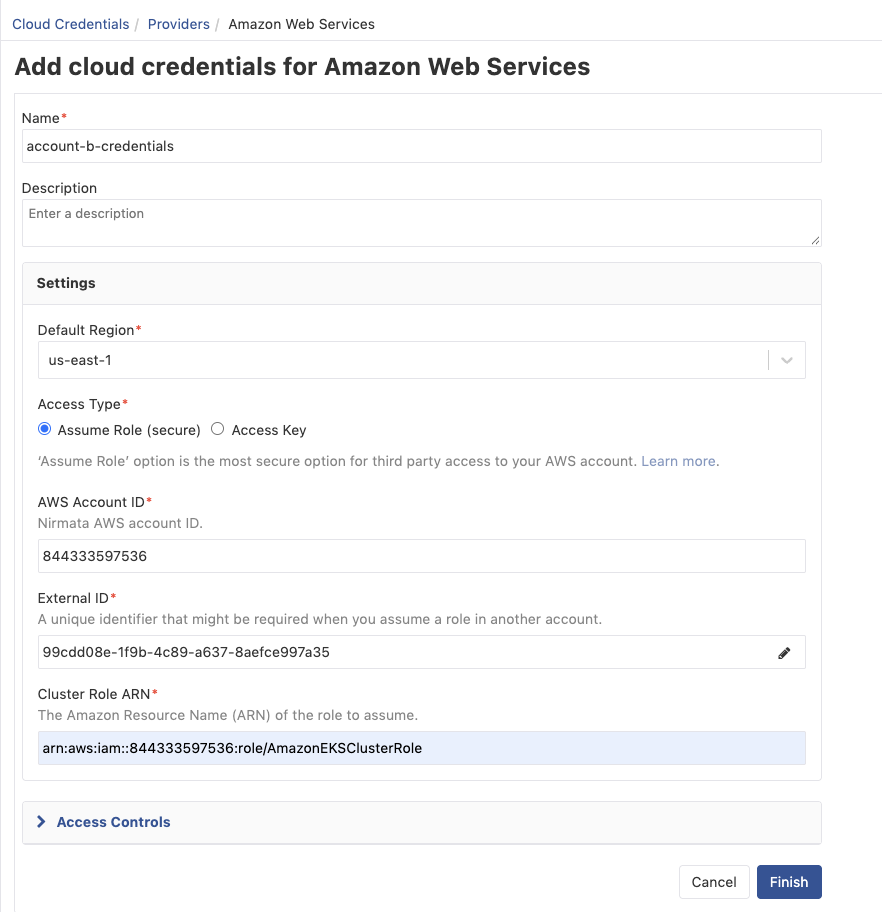Click the Finish button
The width and height of the screenshot is (882, 912).
tap(789, 882)
